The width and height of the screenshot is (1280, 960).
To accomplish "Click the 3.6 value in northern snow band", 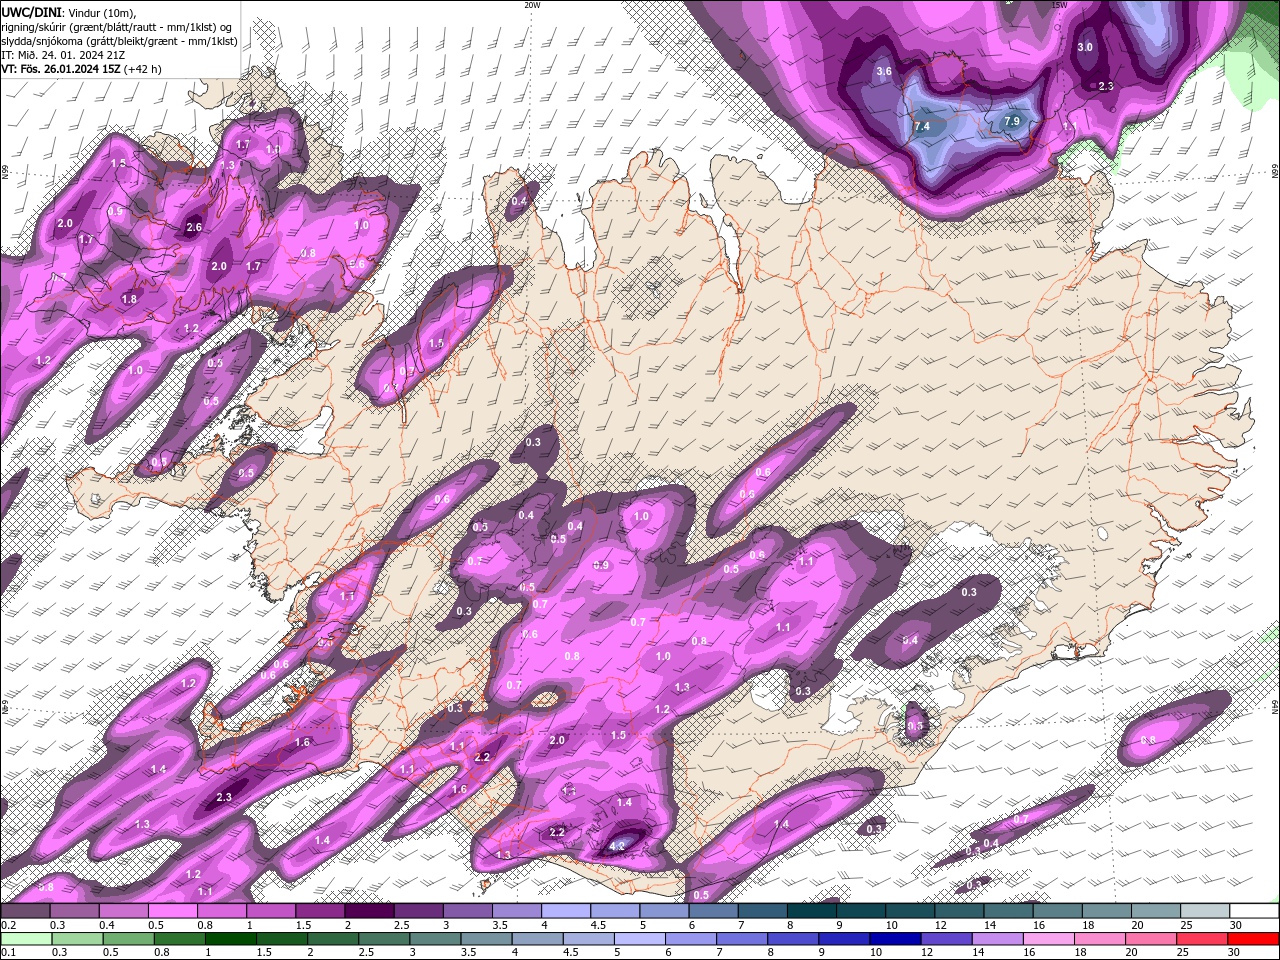I will click(x=883, y=72).
